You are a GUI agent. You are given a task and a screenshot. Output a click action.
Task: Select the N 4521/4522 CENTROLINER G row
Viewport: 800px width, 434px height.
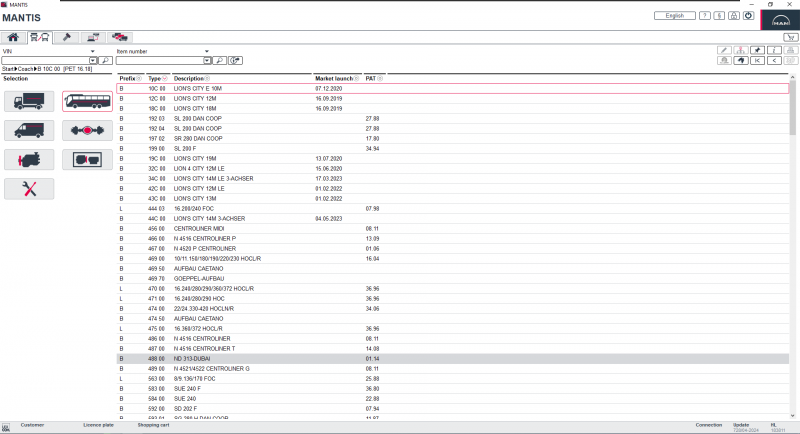[453, 369]
